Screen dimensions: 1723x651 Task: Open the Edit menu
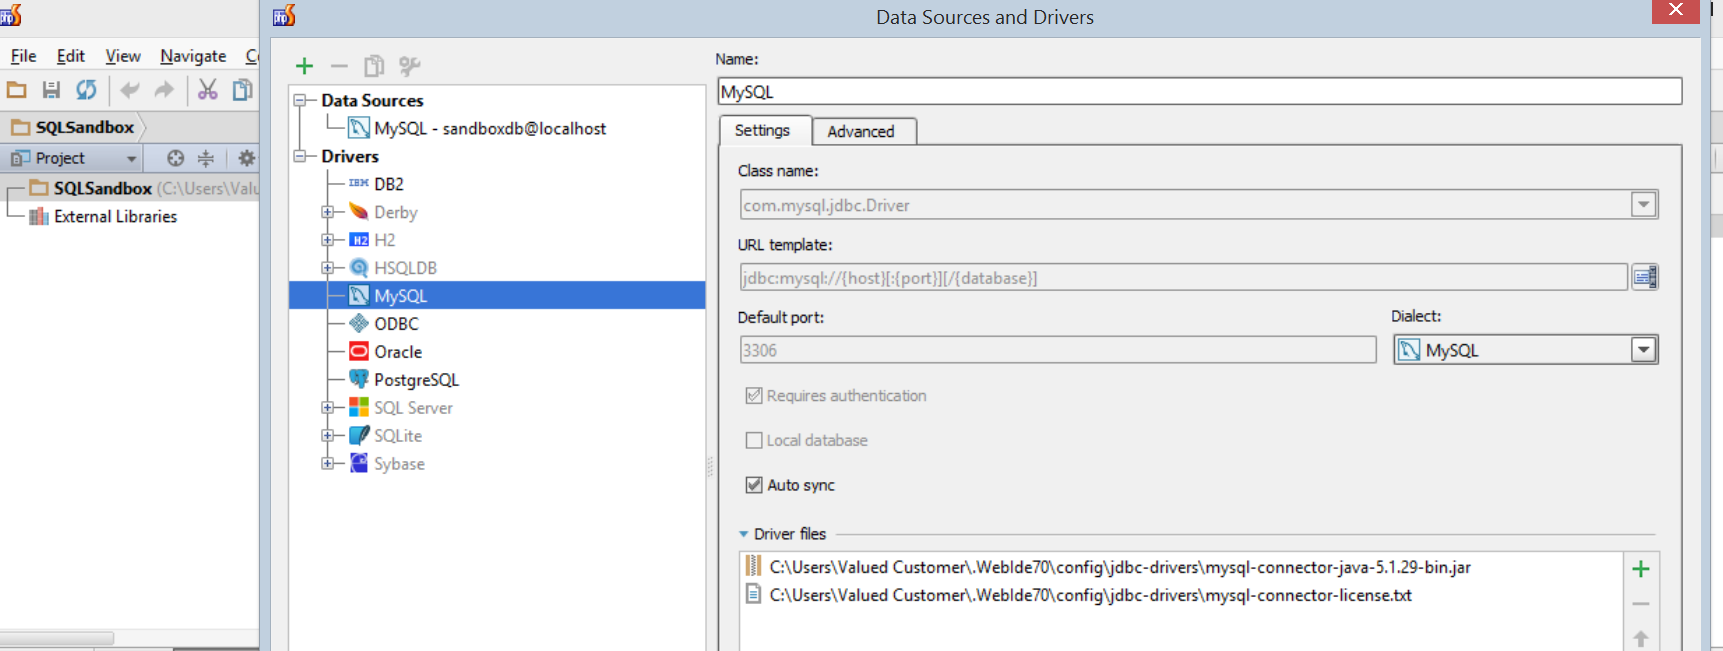pos(71,56)
